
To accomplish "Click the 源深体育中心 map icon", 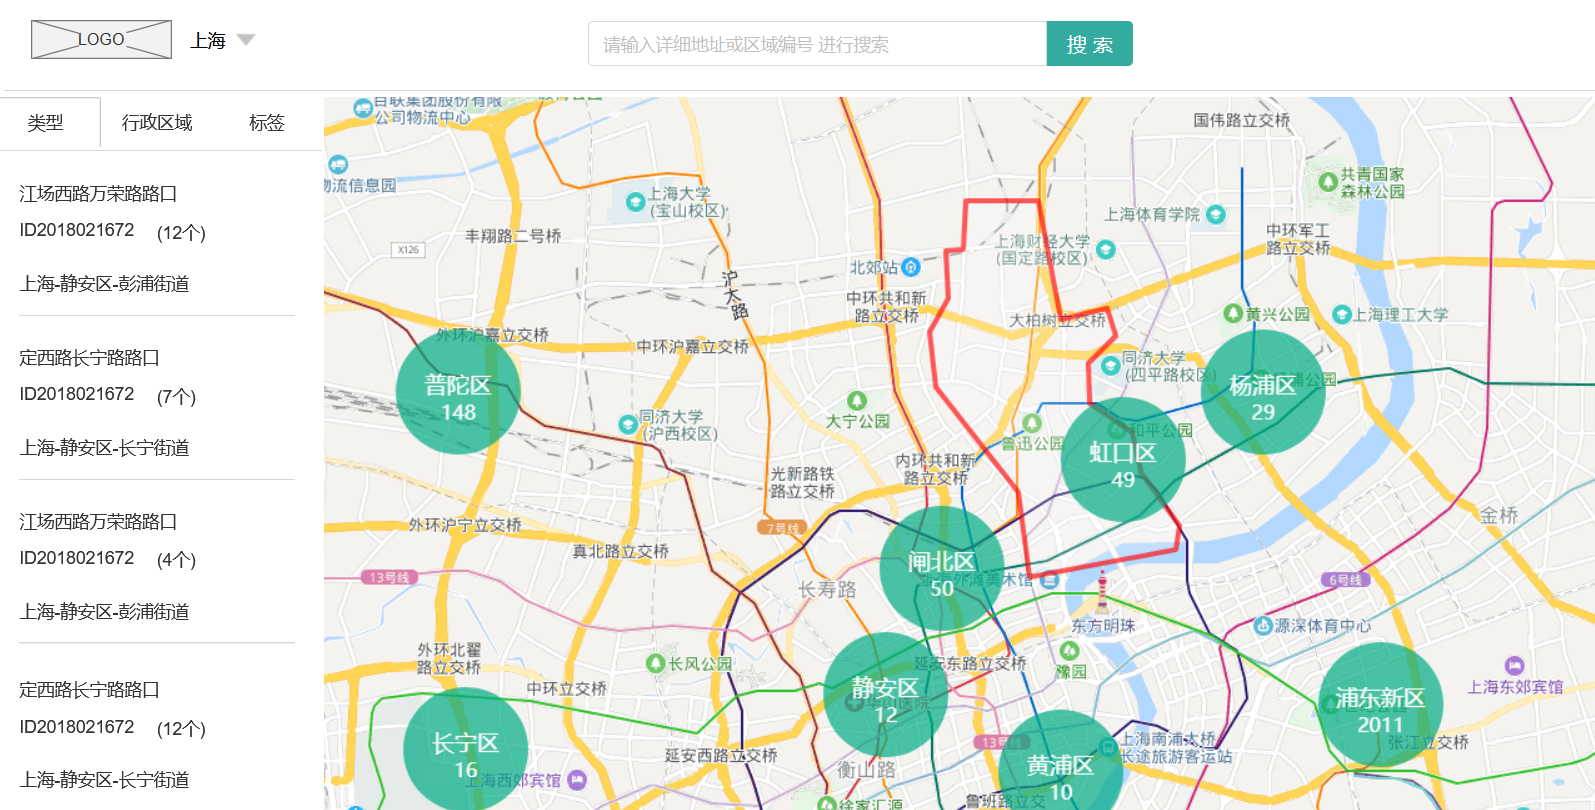I will [1263, 626].
